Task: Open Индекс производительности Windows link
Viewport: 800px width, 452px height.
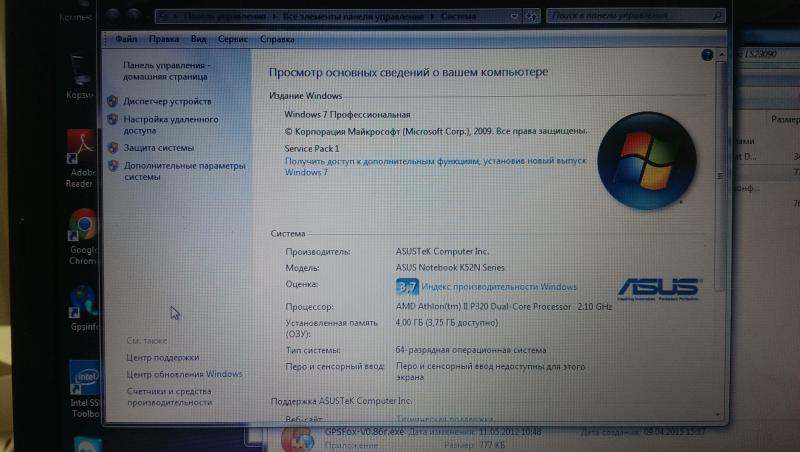Action: (499, 287)
